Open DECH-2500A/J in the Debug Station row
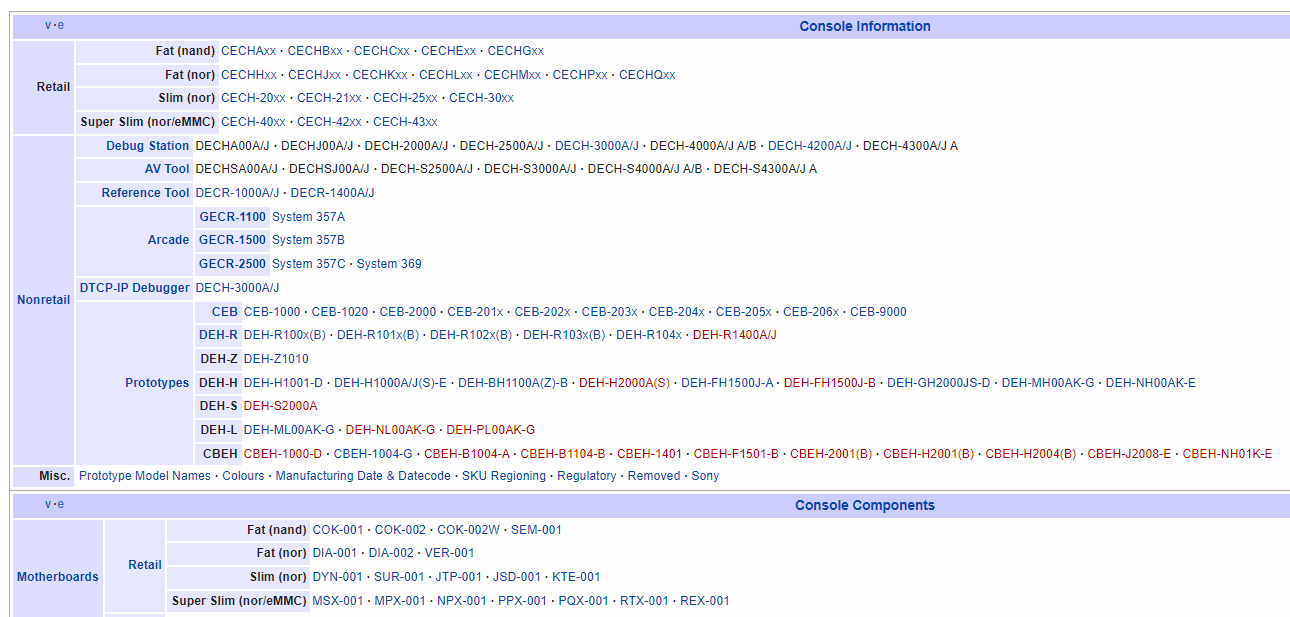 coord(502,146)
